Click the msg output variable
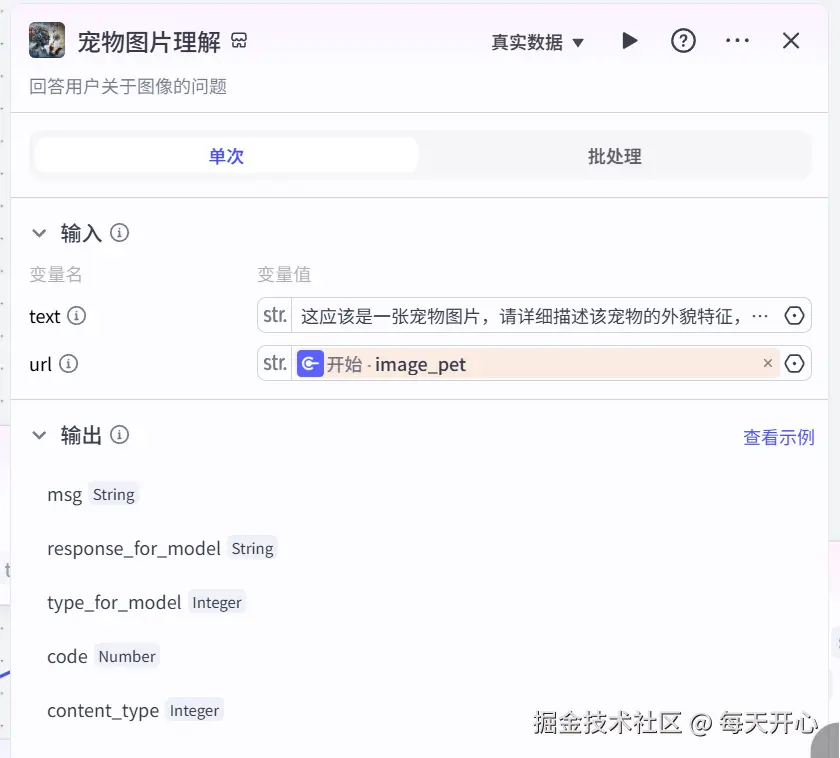This screenshot has height=758, width=840. coord(64,494)
